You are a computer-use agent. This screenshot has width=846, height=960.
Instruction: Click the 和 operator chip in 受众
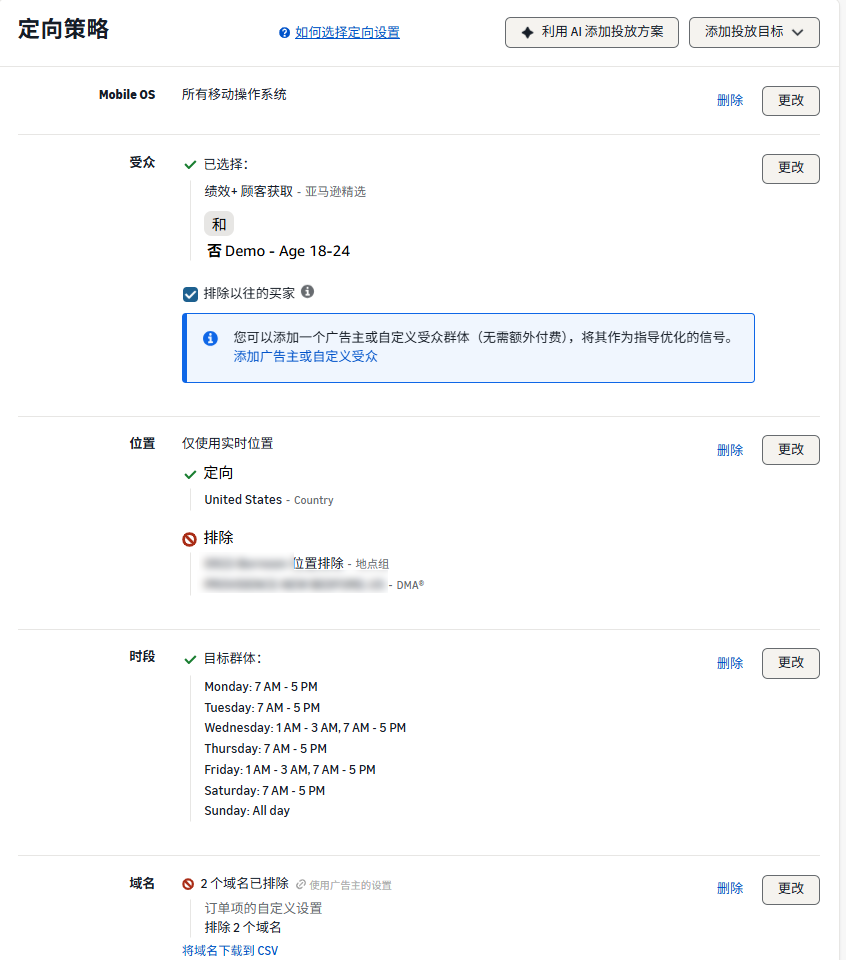(x=219, y=224)
